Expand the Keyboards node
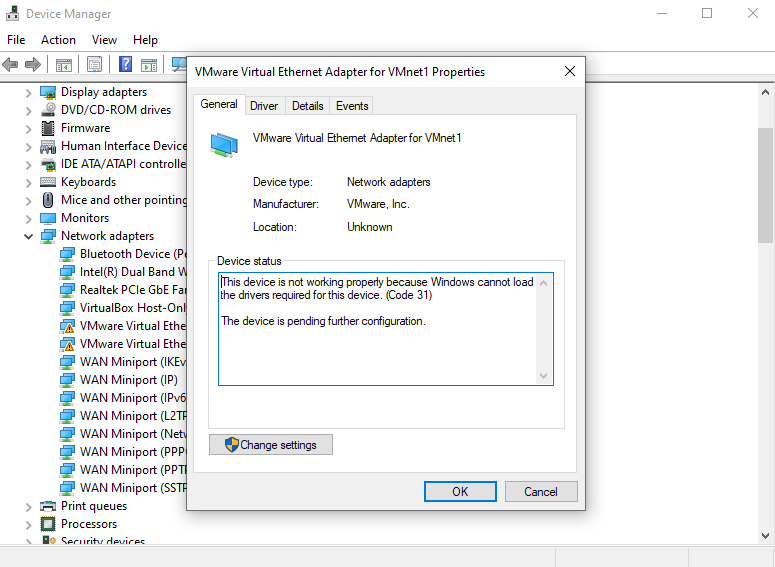Screen dimensions: 775x567 29,183
